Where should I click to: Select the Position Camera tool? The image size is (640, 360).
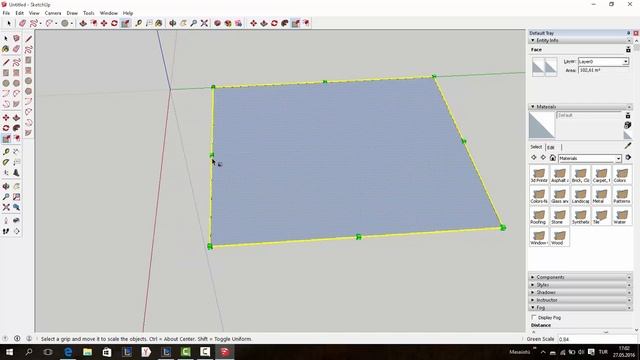pos(6,220)
